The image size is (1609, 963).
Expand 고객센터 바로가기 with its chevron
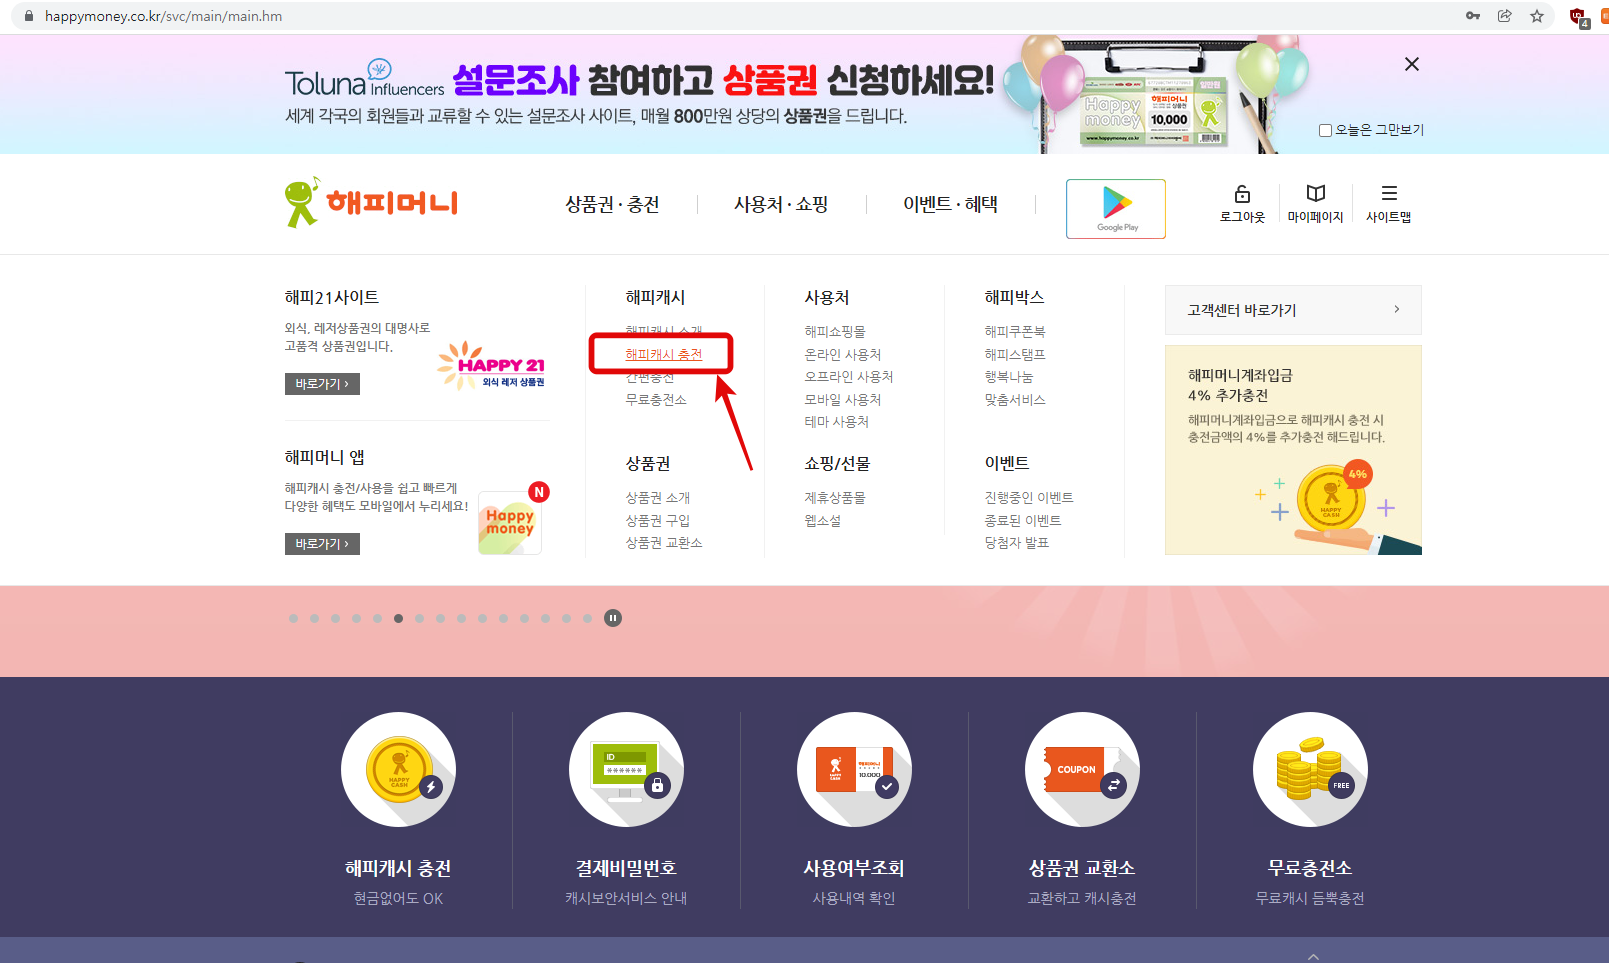[x=1397, y=310]
